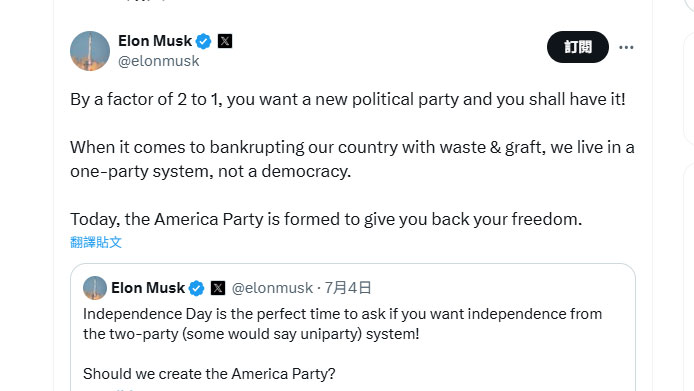This screenshot has height=391, width=694.
Task: Click the @elonmusk handle under the main name
Action: pos(158,61)
